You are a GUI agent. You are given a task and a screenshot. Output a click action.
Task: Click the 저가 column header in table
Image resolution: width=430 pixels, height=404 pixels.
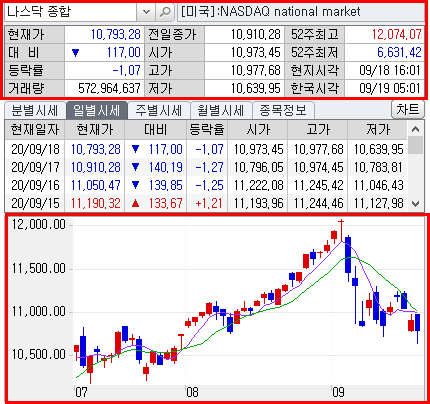pos(378,130)
